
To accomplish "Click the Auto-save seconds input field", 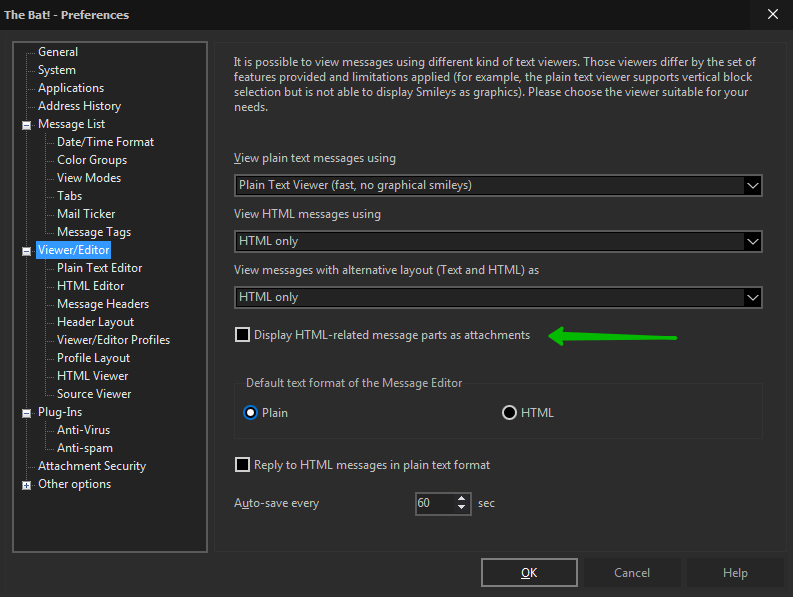I will point(435,503).
